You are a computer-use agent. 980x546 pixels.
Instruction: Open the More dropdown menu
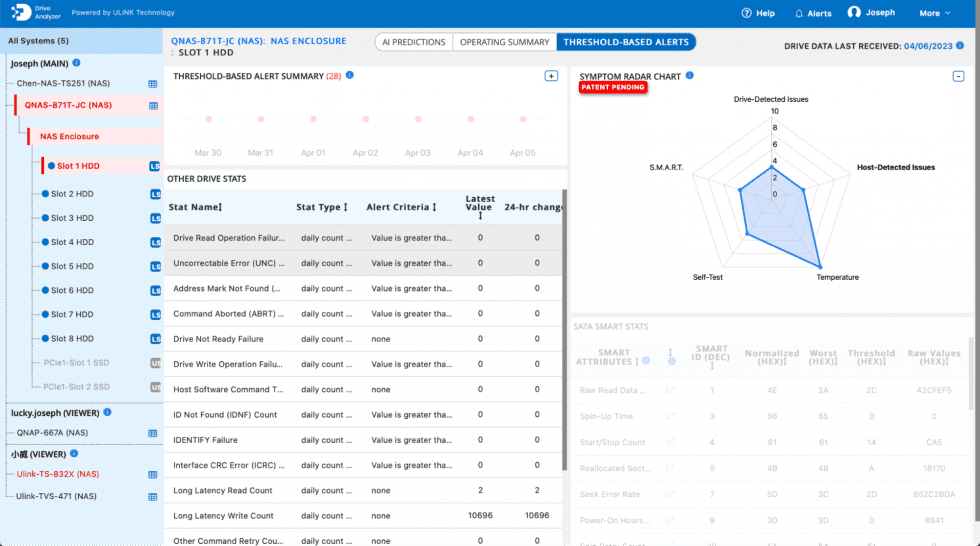tap(935, 13)
